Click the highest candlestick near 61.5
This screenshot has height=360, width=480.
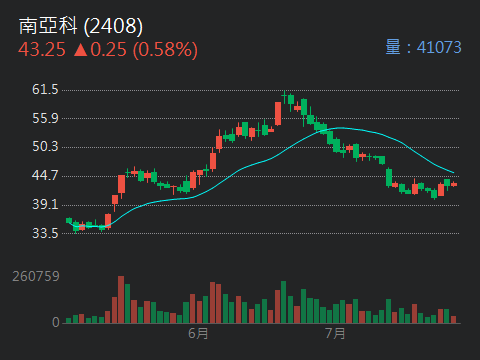coord(284,97)
